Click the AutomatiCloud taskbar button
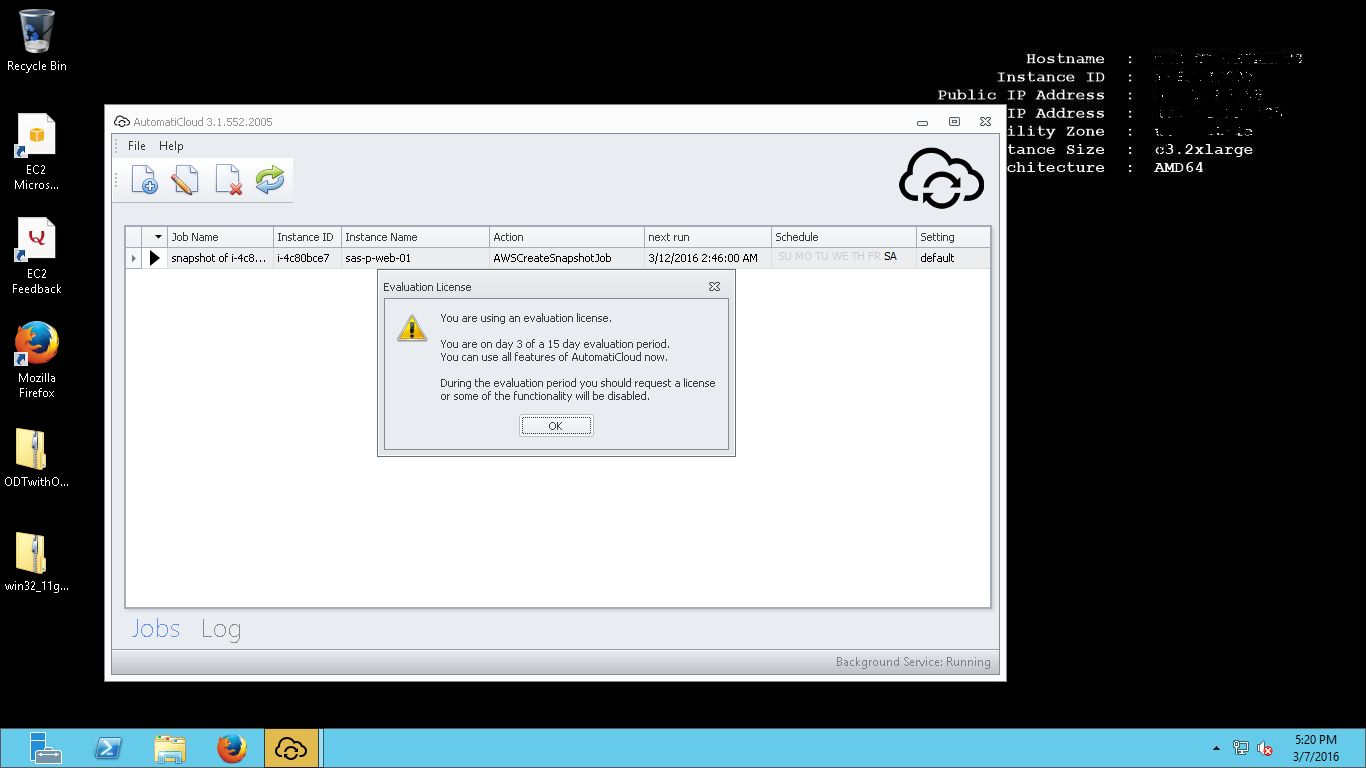 292,748
